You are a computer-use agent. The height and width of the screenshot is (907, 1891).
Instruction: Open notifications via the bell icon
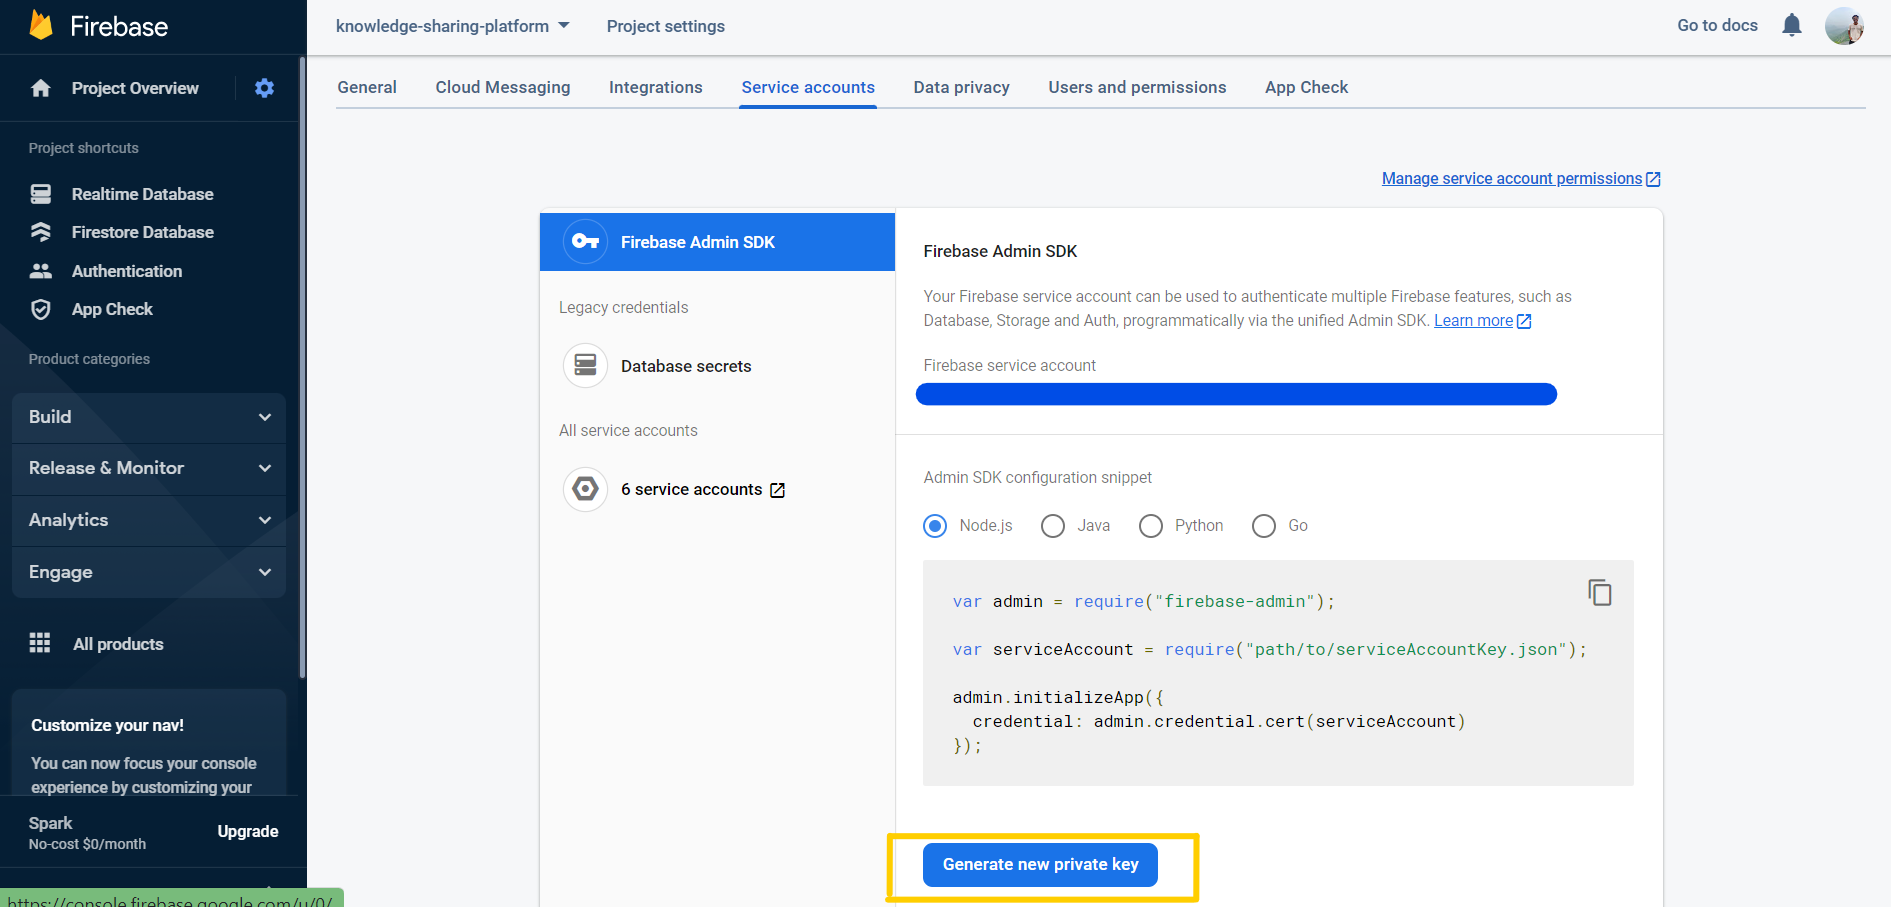click(1791, 25)
